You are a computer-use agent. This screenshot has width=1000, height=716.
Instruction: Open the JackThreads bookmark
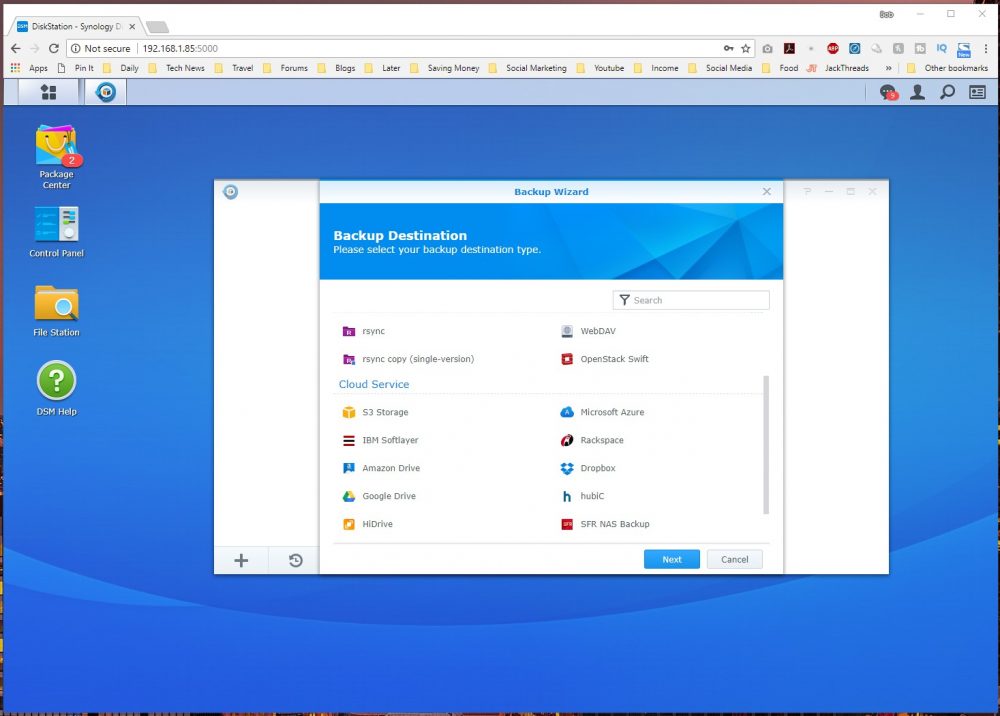[x=837, y=68]
